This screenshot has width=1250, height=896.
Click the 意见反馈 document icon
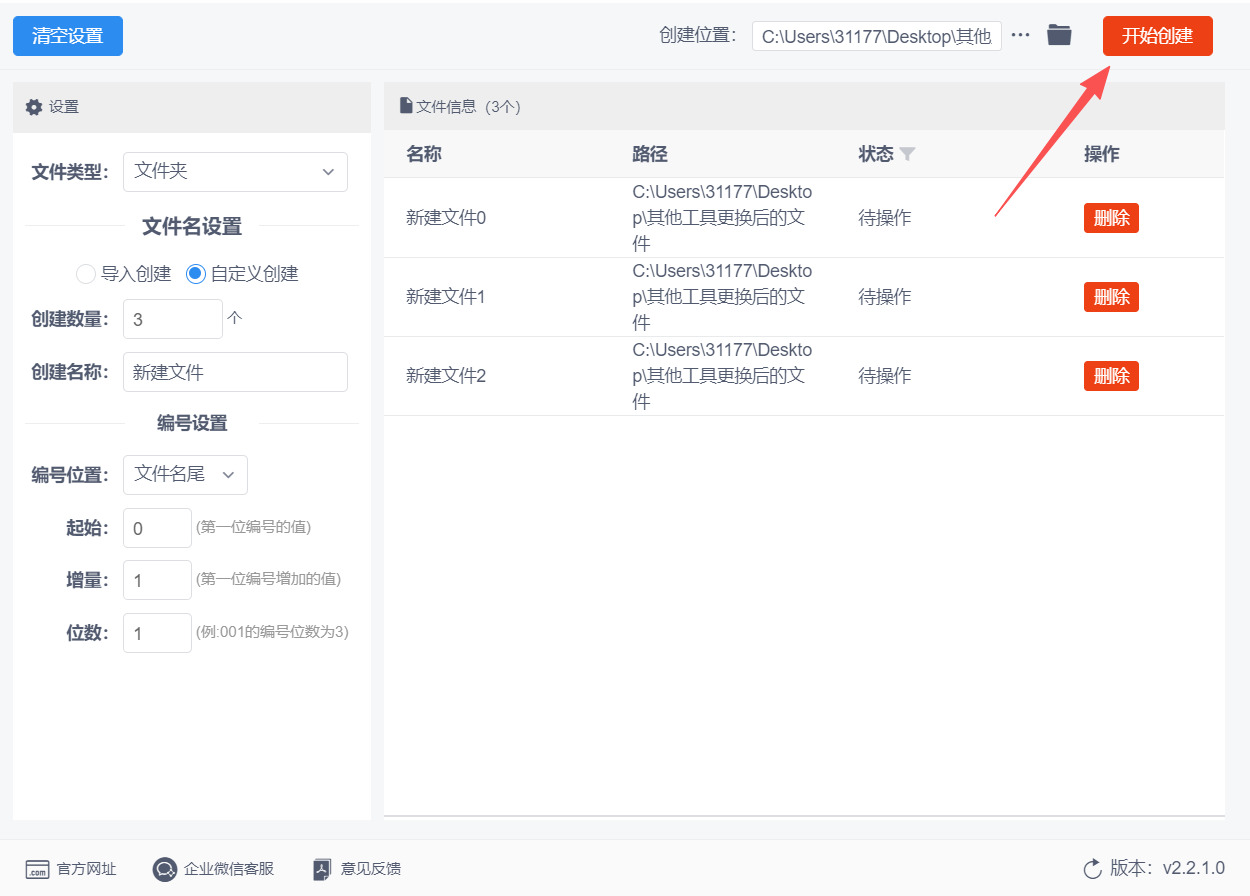(322, 869)
